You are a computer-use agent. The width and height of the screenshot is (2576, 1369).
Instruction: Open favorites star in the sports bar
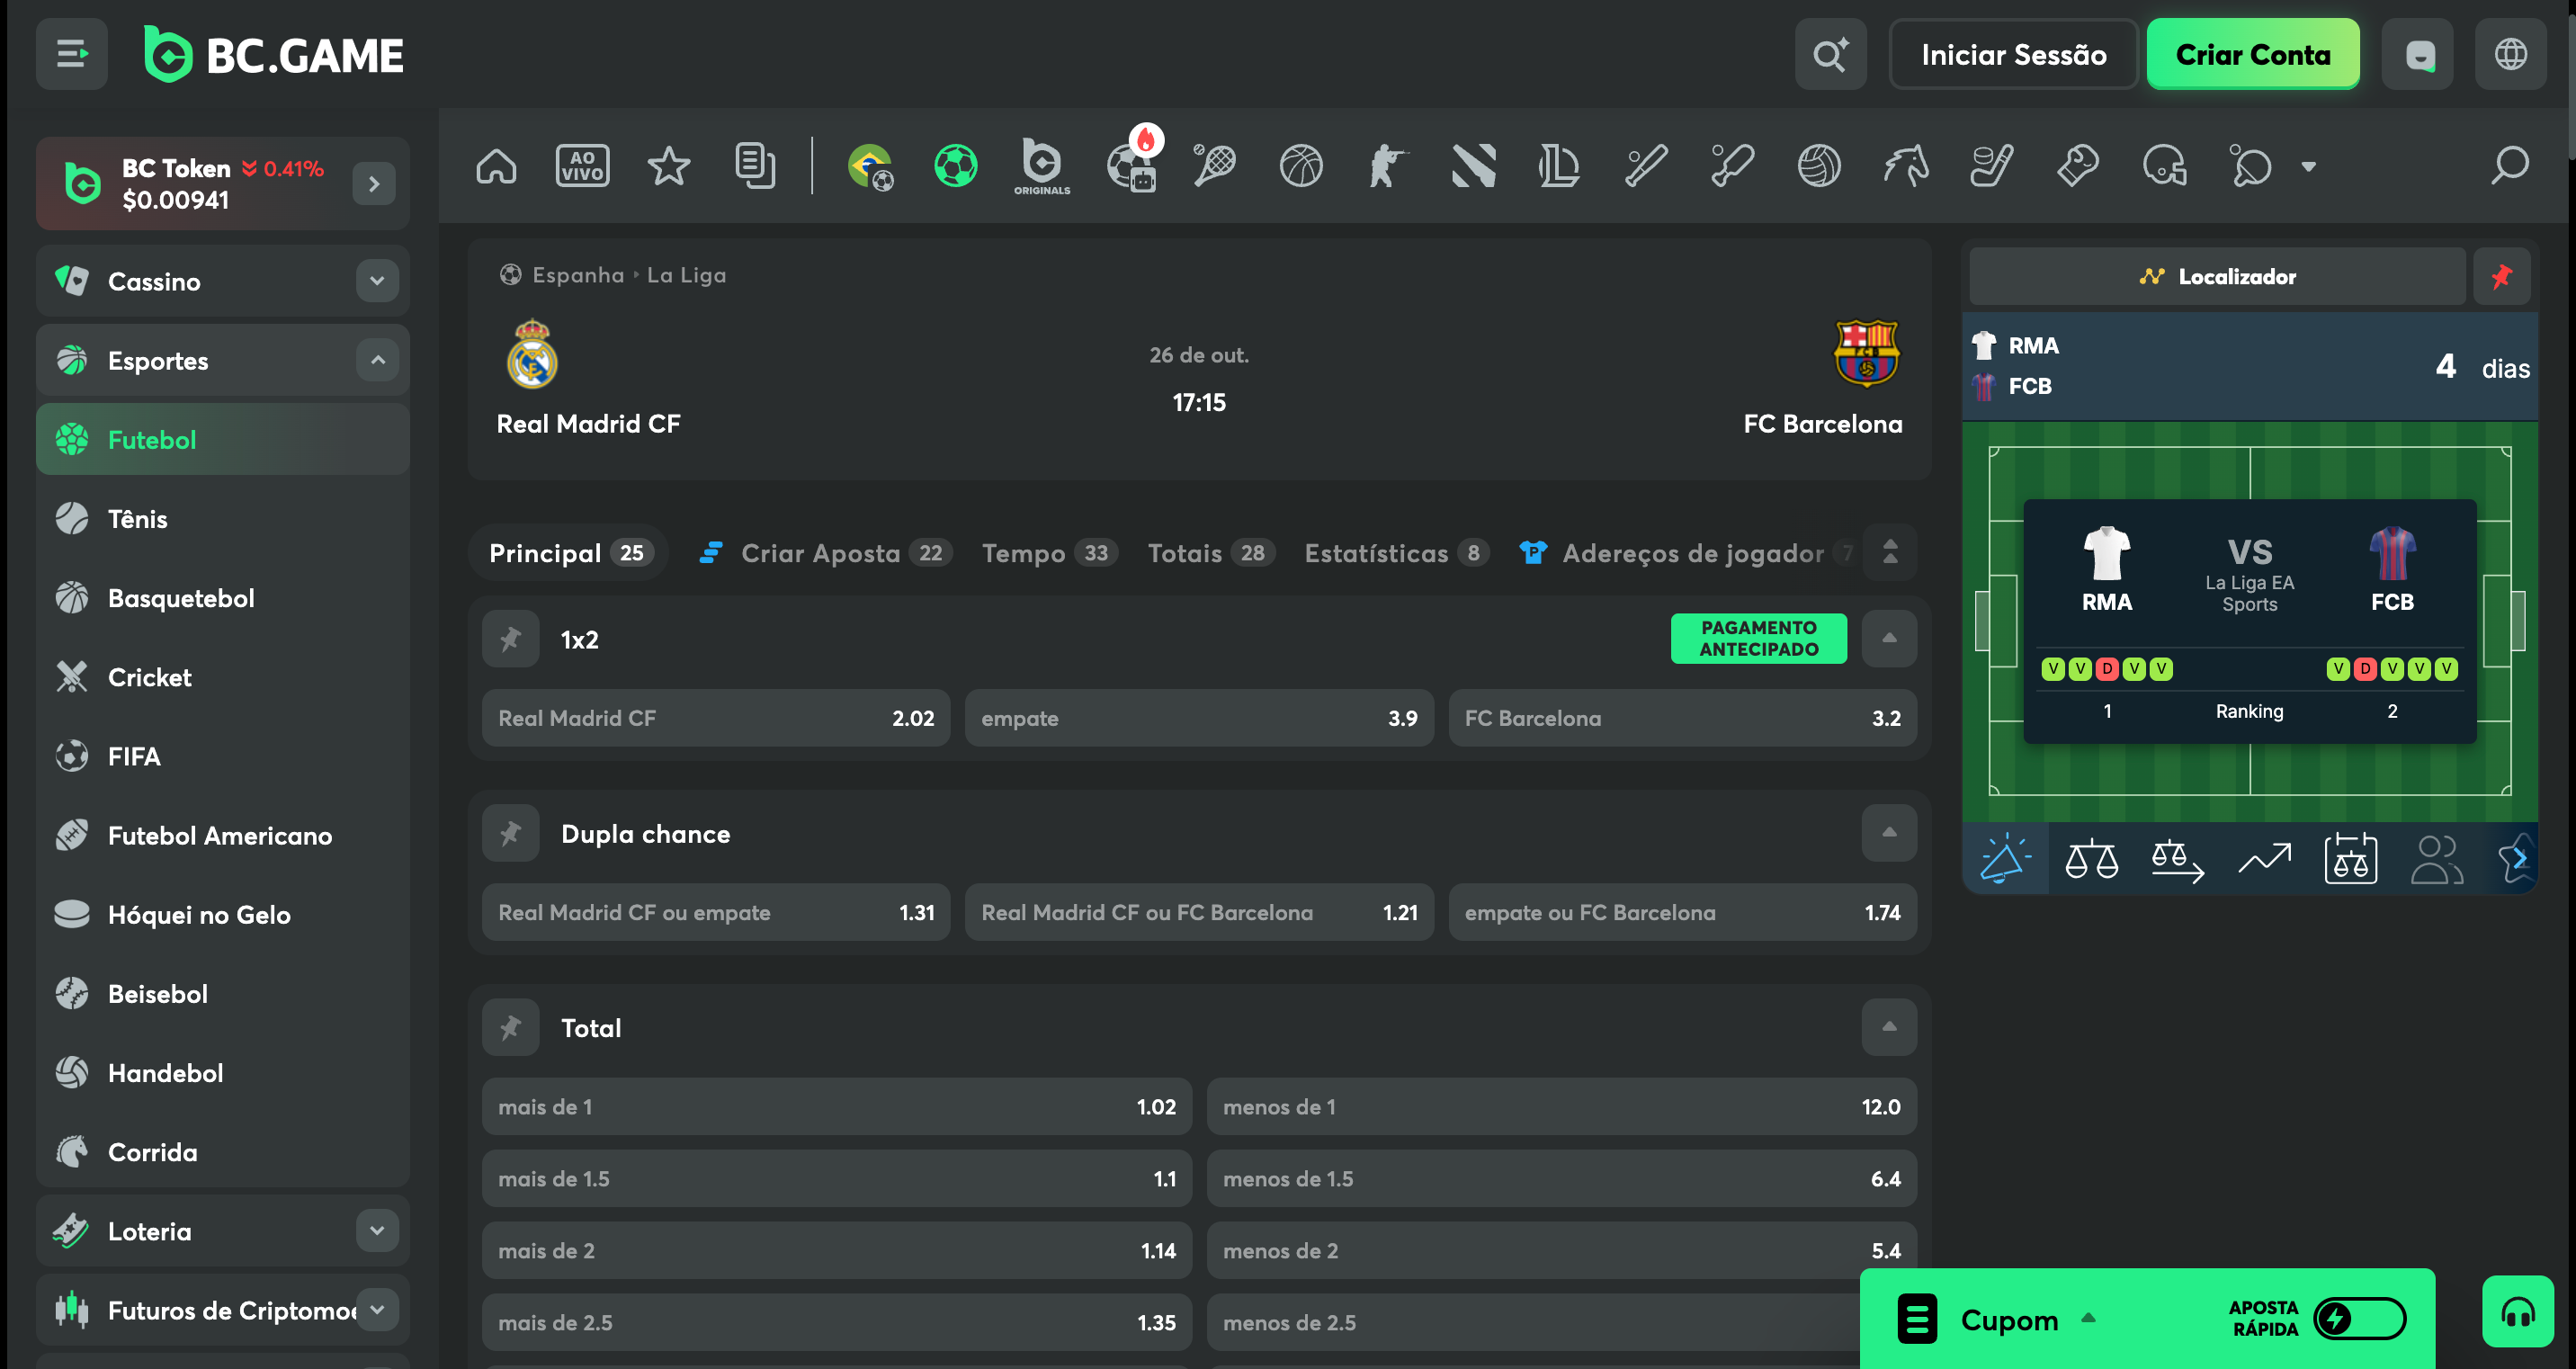tap(668, 166)
